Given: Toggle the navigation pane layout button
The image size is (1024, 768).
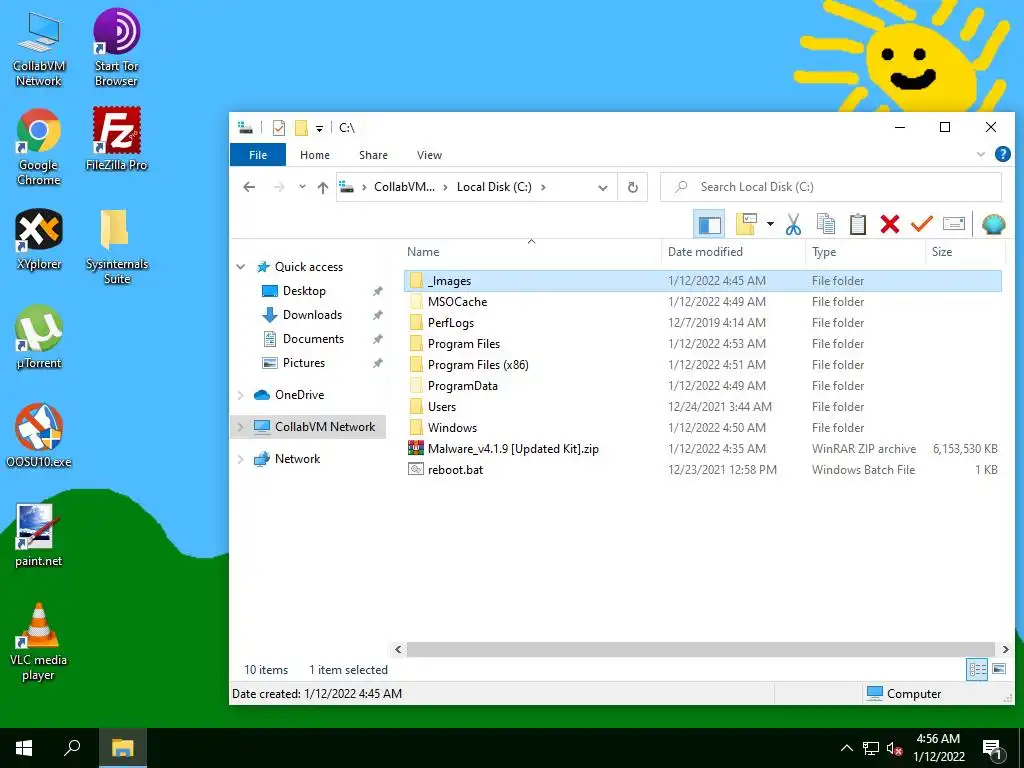Looking at the screenshot, I should (709, 224).
